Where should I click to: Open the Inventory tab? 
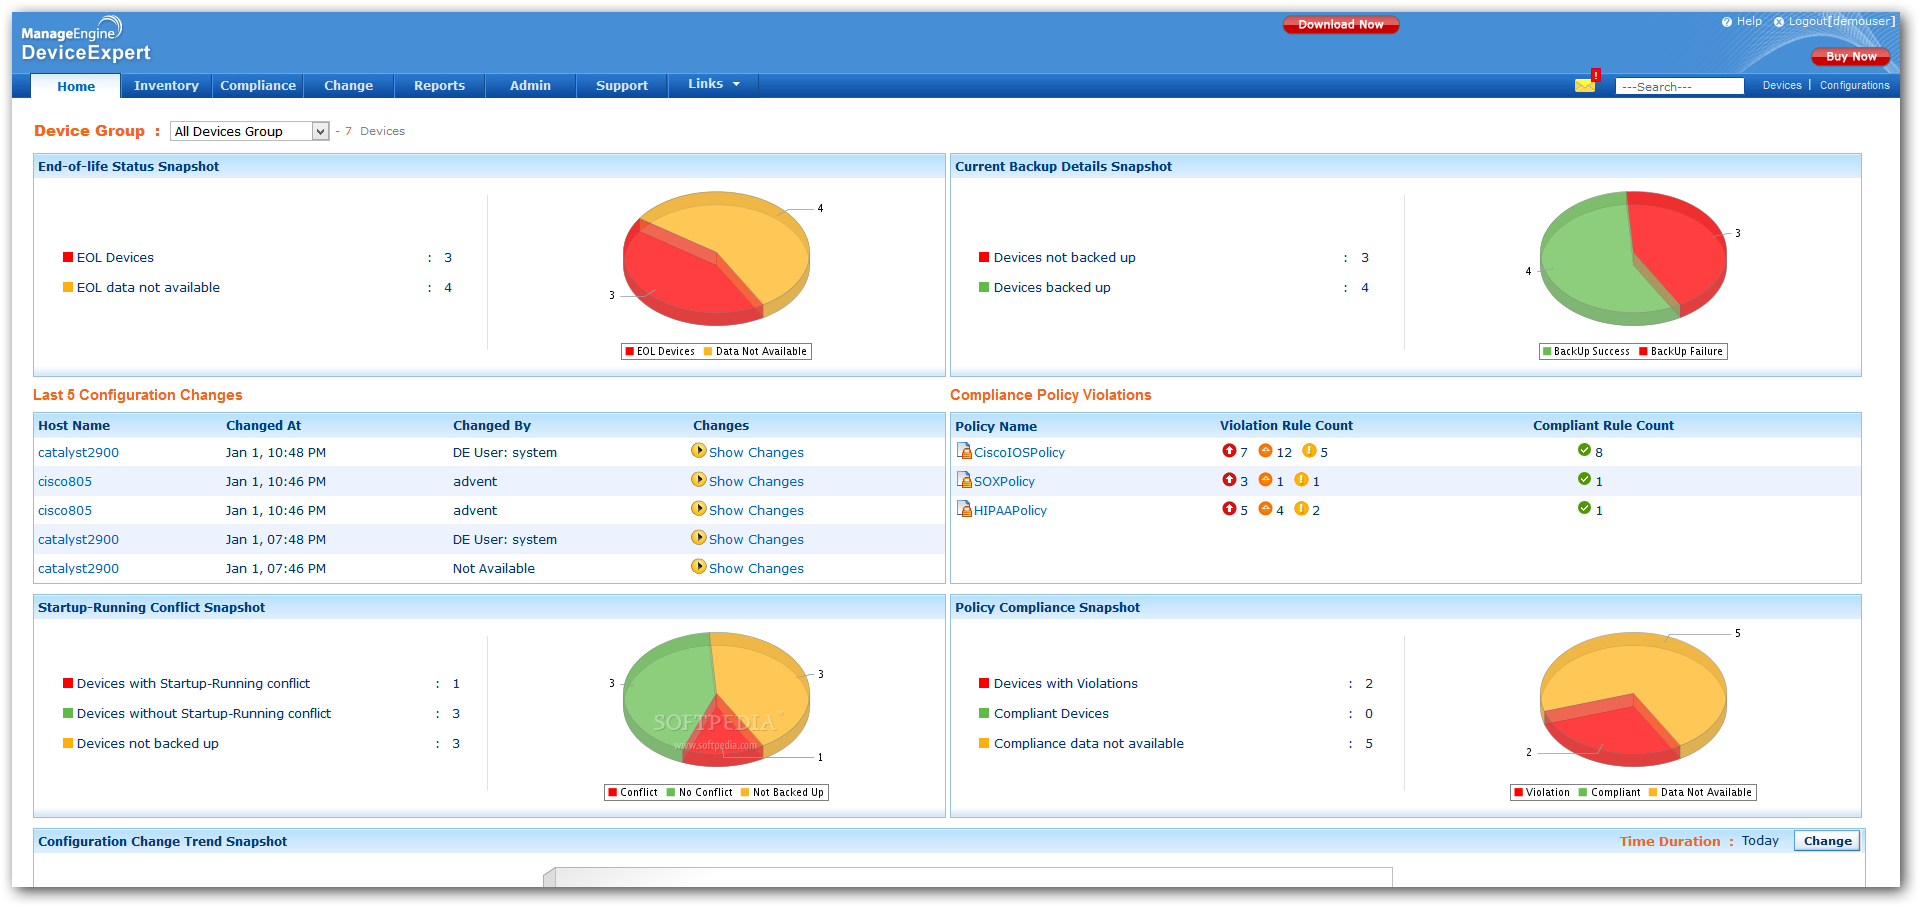click(x=166, y=86)
